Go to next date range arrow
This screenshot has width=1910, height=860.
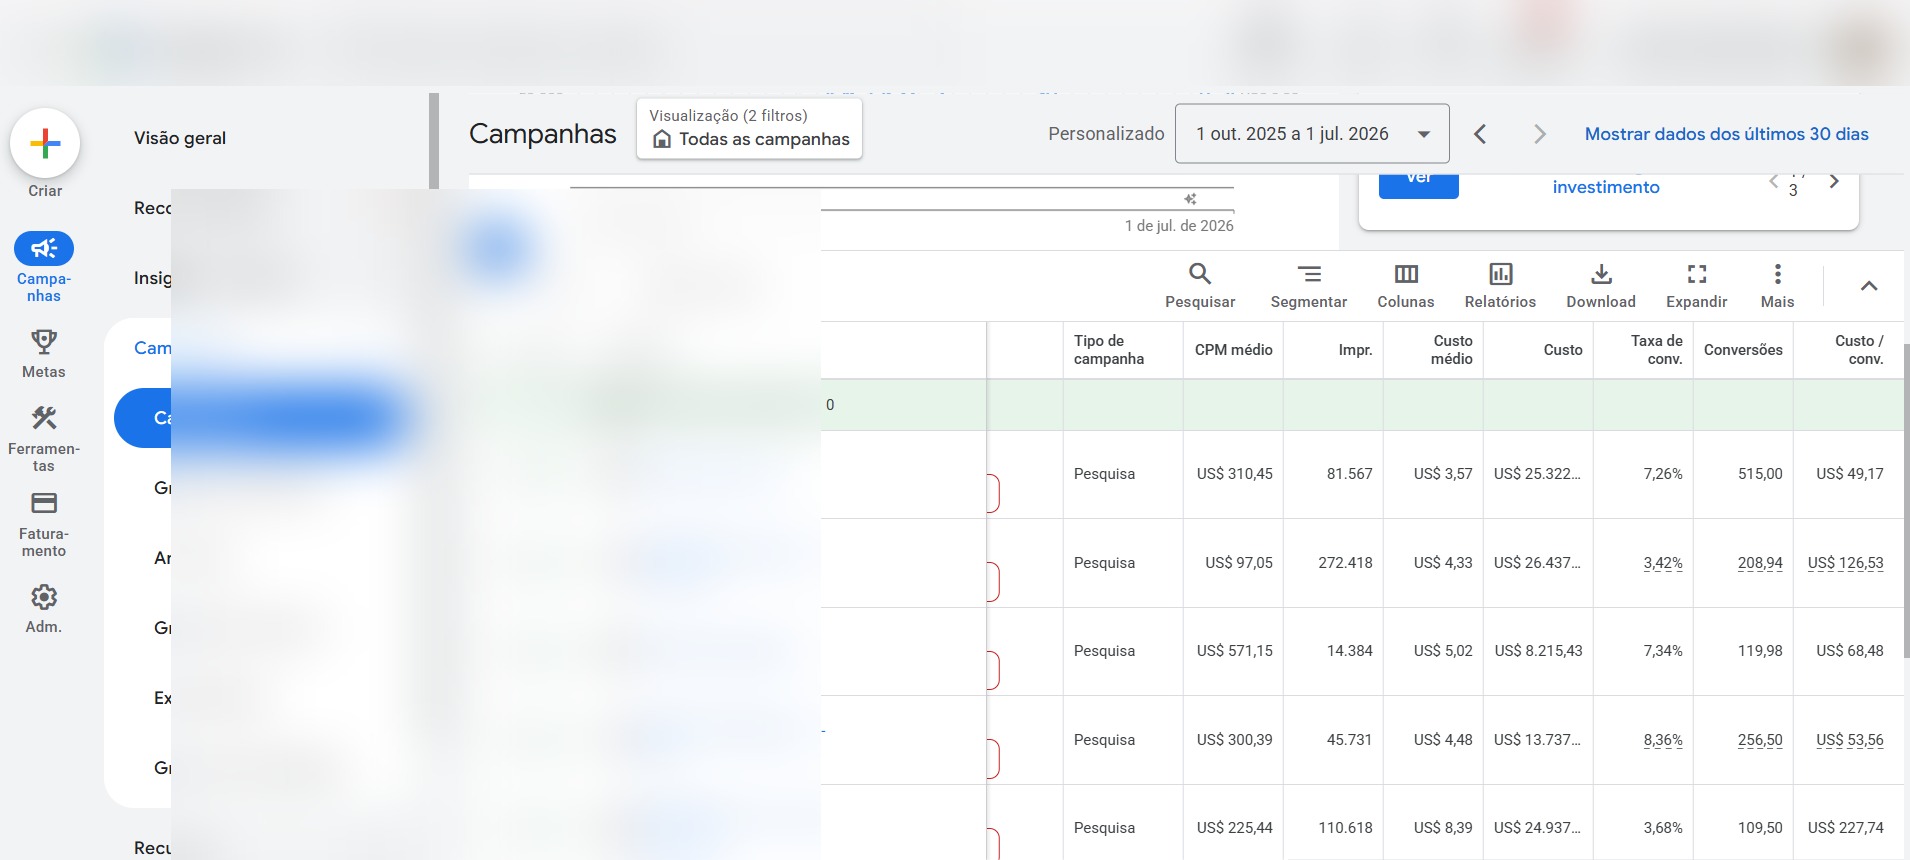click(1540, 134)
